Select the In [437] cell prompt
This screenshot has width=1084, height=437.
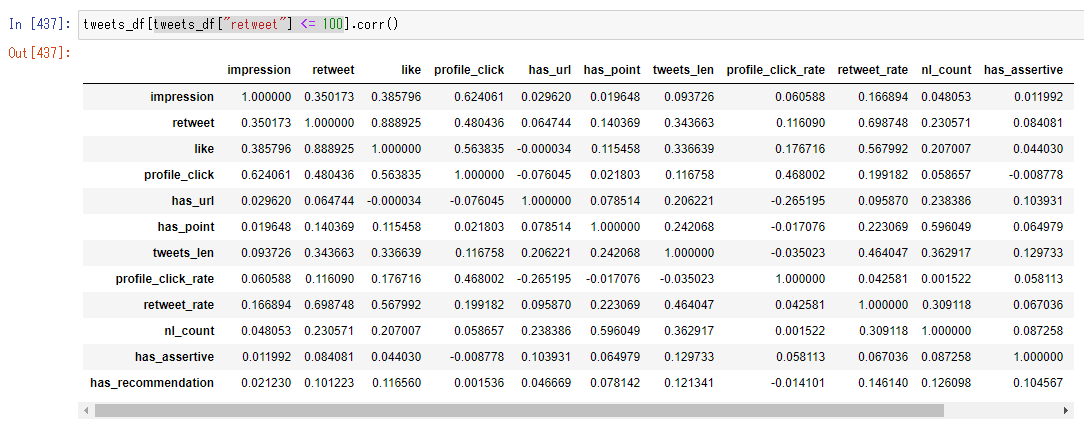point(39,23)
